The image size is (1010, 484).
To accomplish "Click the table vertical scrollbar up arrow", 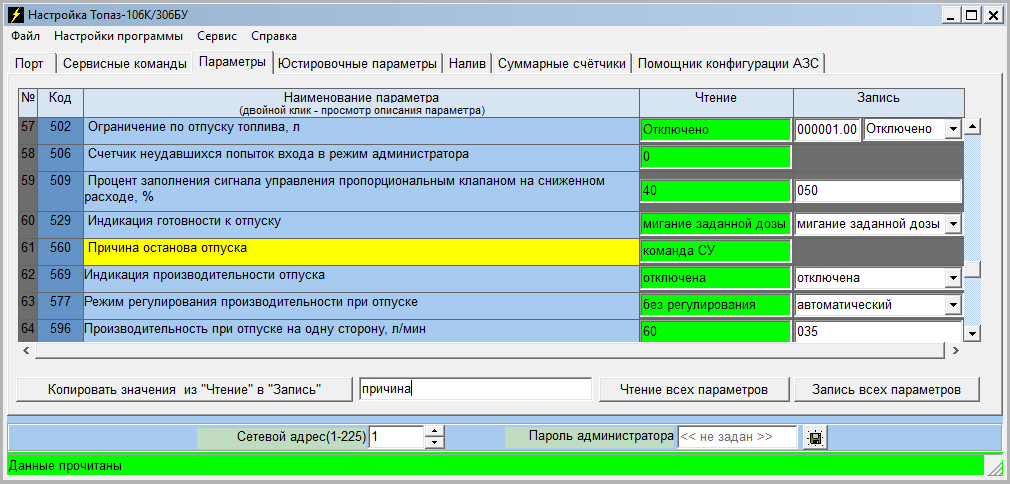I will point(973,126).
